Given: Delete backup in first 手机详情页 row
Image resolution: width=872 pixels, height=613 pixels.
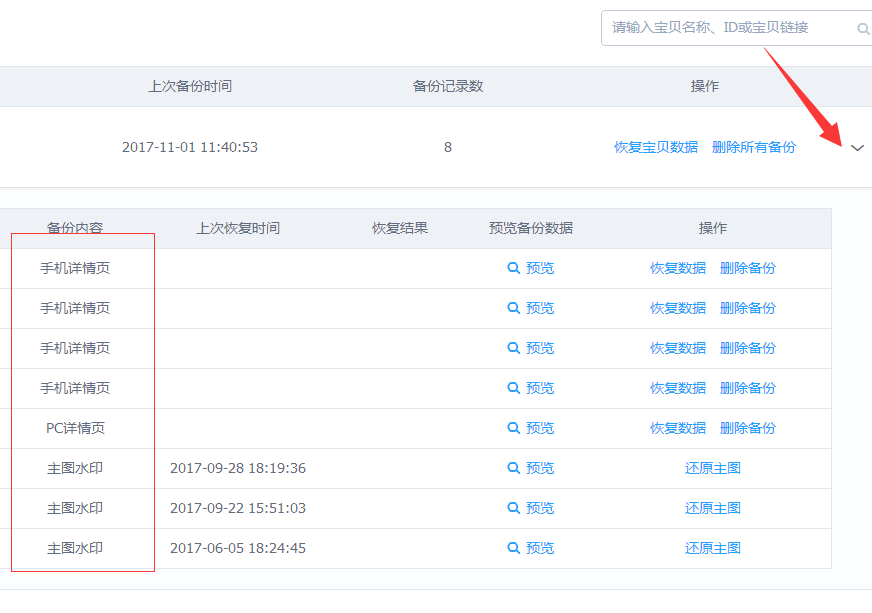Looking at the screenshot, I should [747, 268].
